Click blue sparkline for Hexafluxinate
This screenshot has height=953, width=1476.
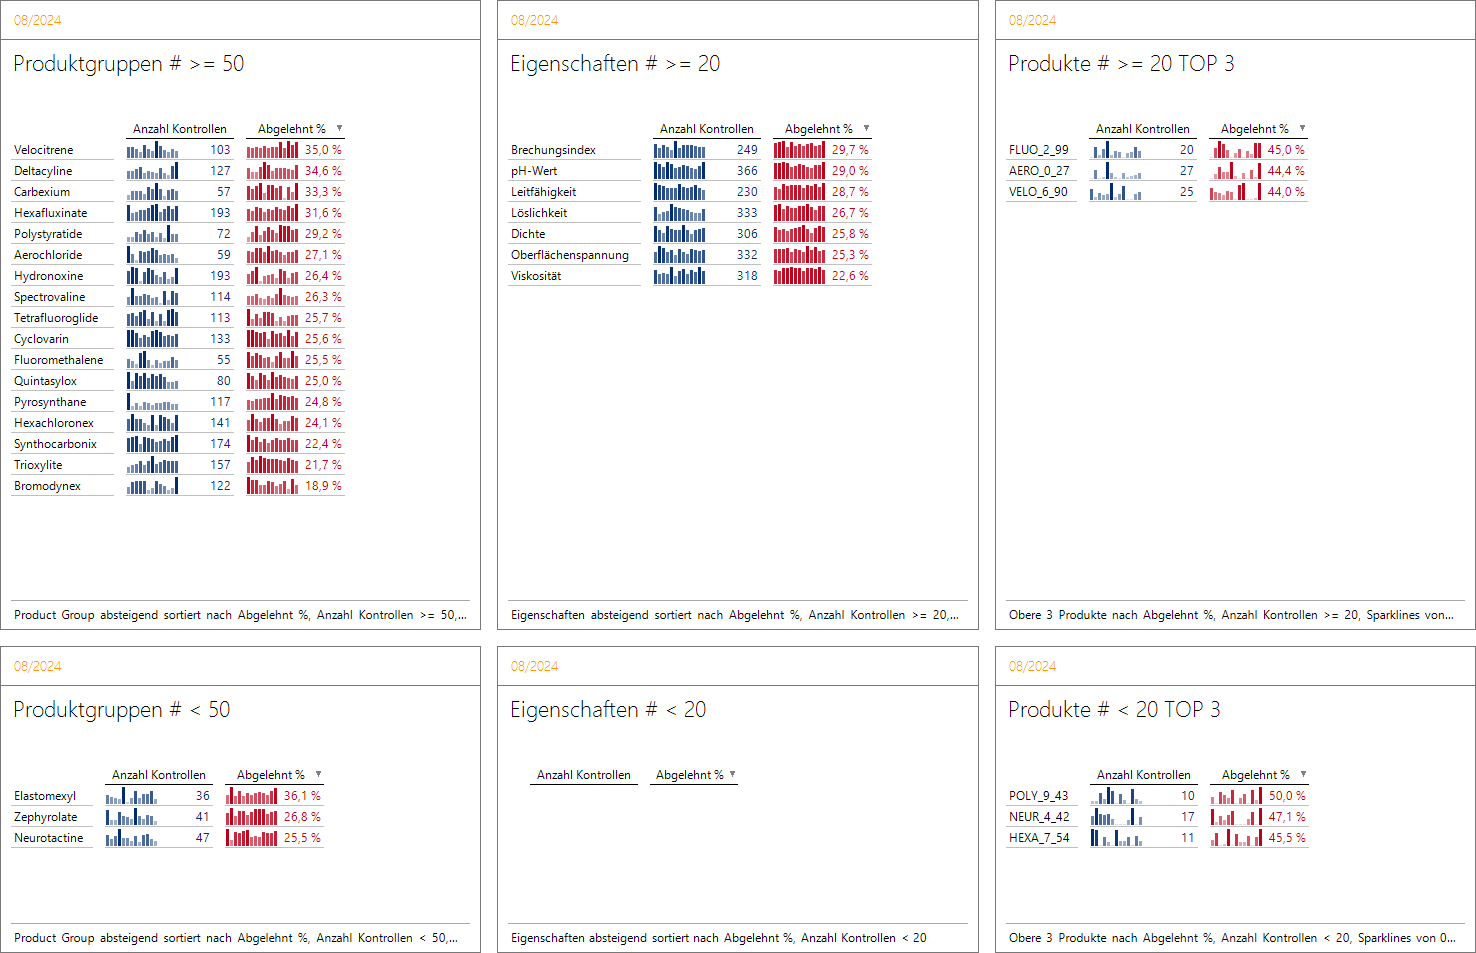coord(152,213)
